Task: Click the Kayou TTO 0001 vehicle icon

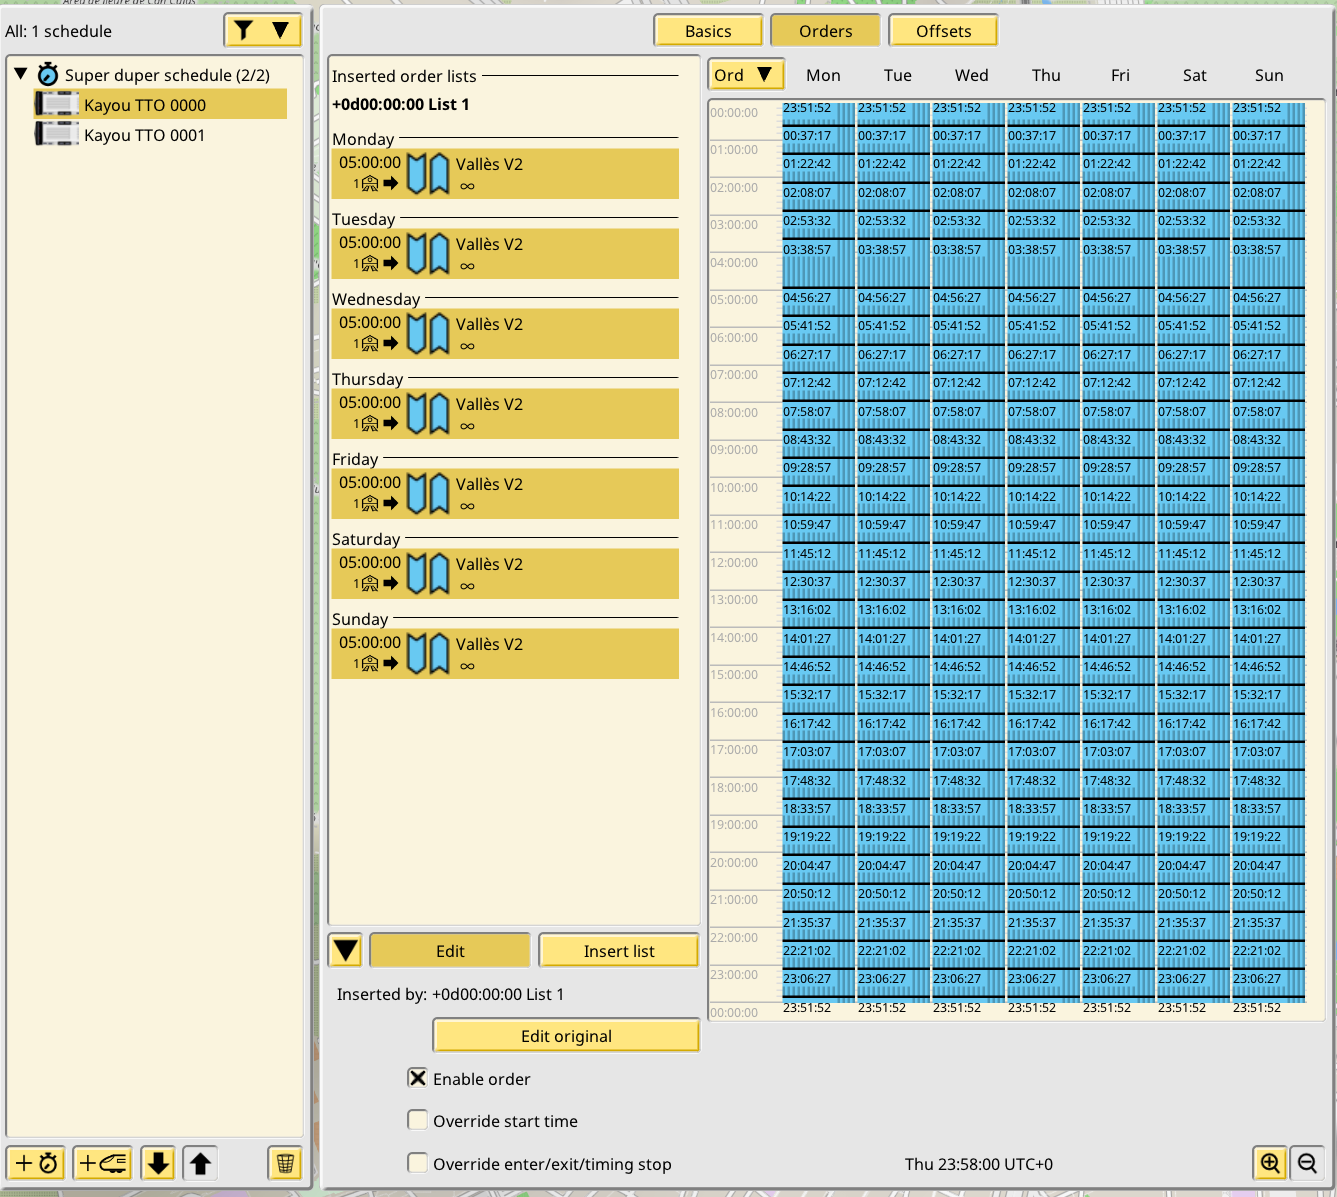Action: tap(57, 135)
